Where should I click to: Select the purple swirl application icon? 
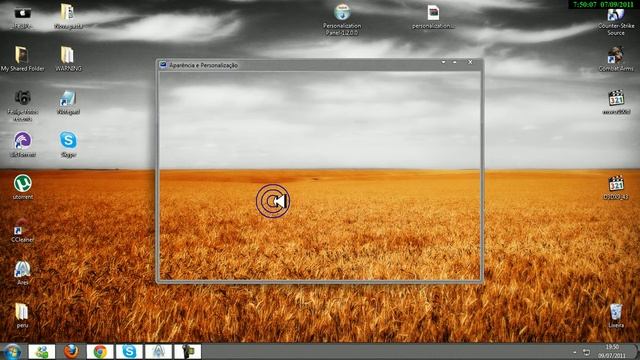[22, 140]
